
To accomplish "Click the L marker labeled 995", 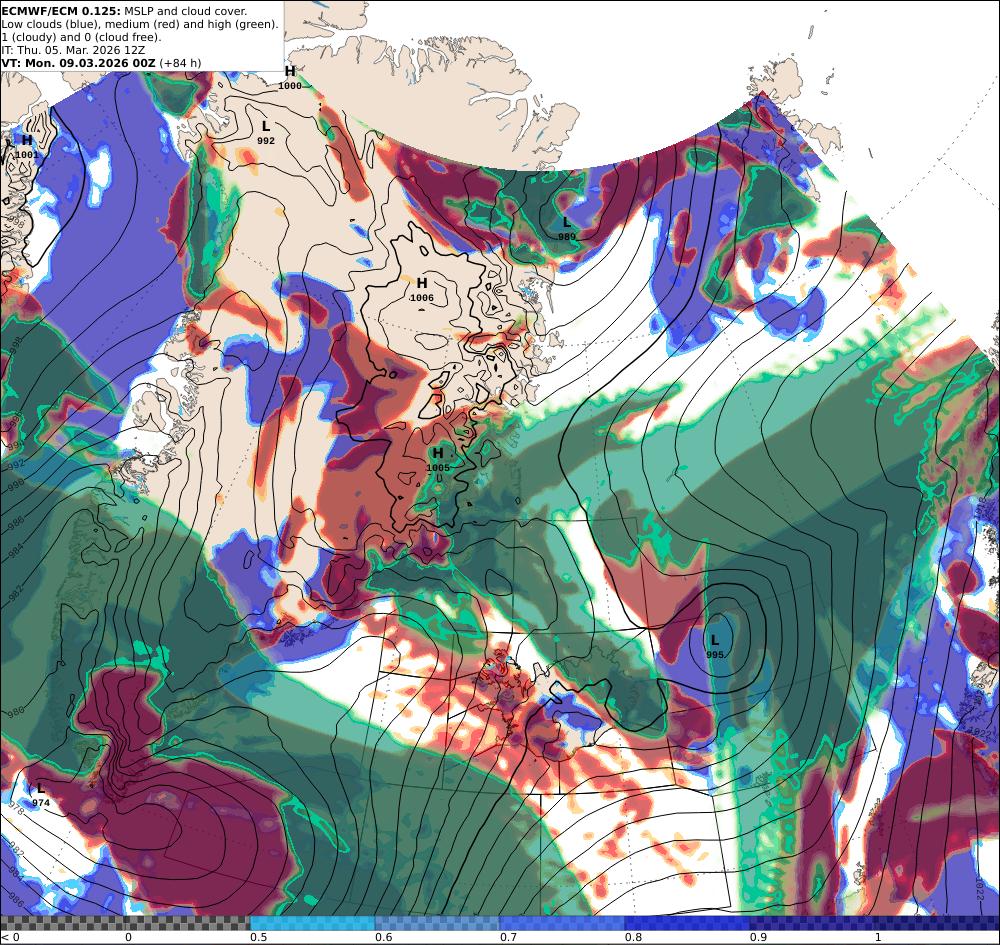I will pyautogui.click(x=715, y=640).
